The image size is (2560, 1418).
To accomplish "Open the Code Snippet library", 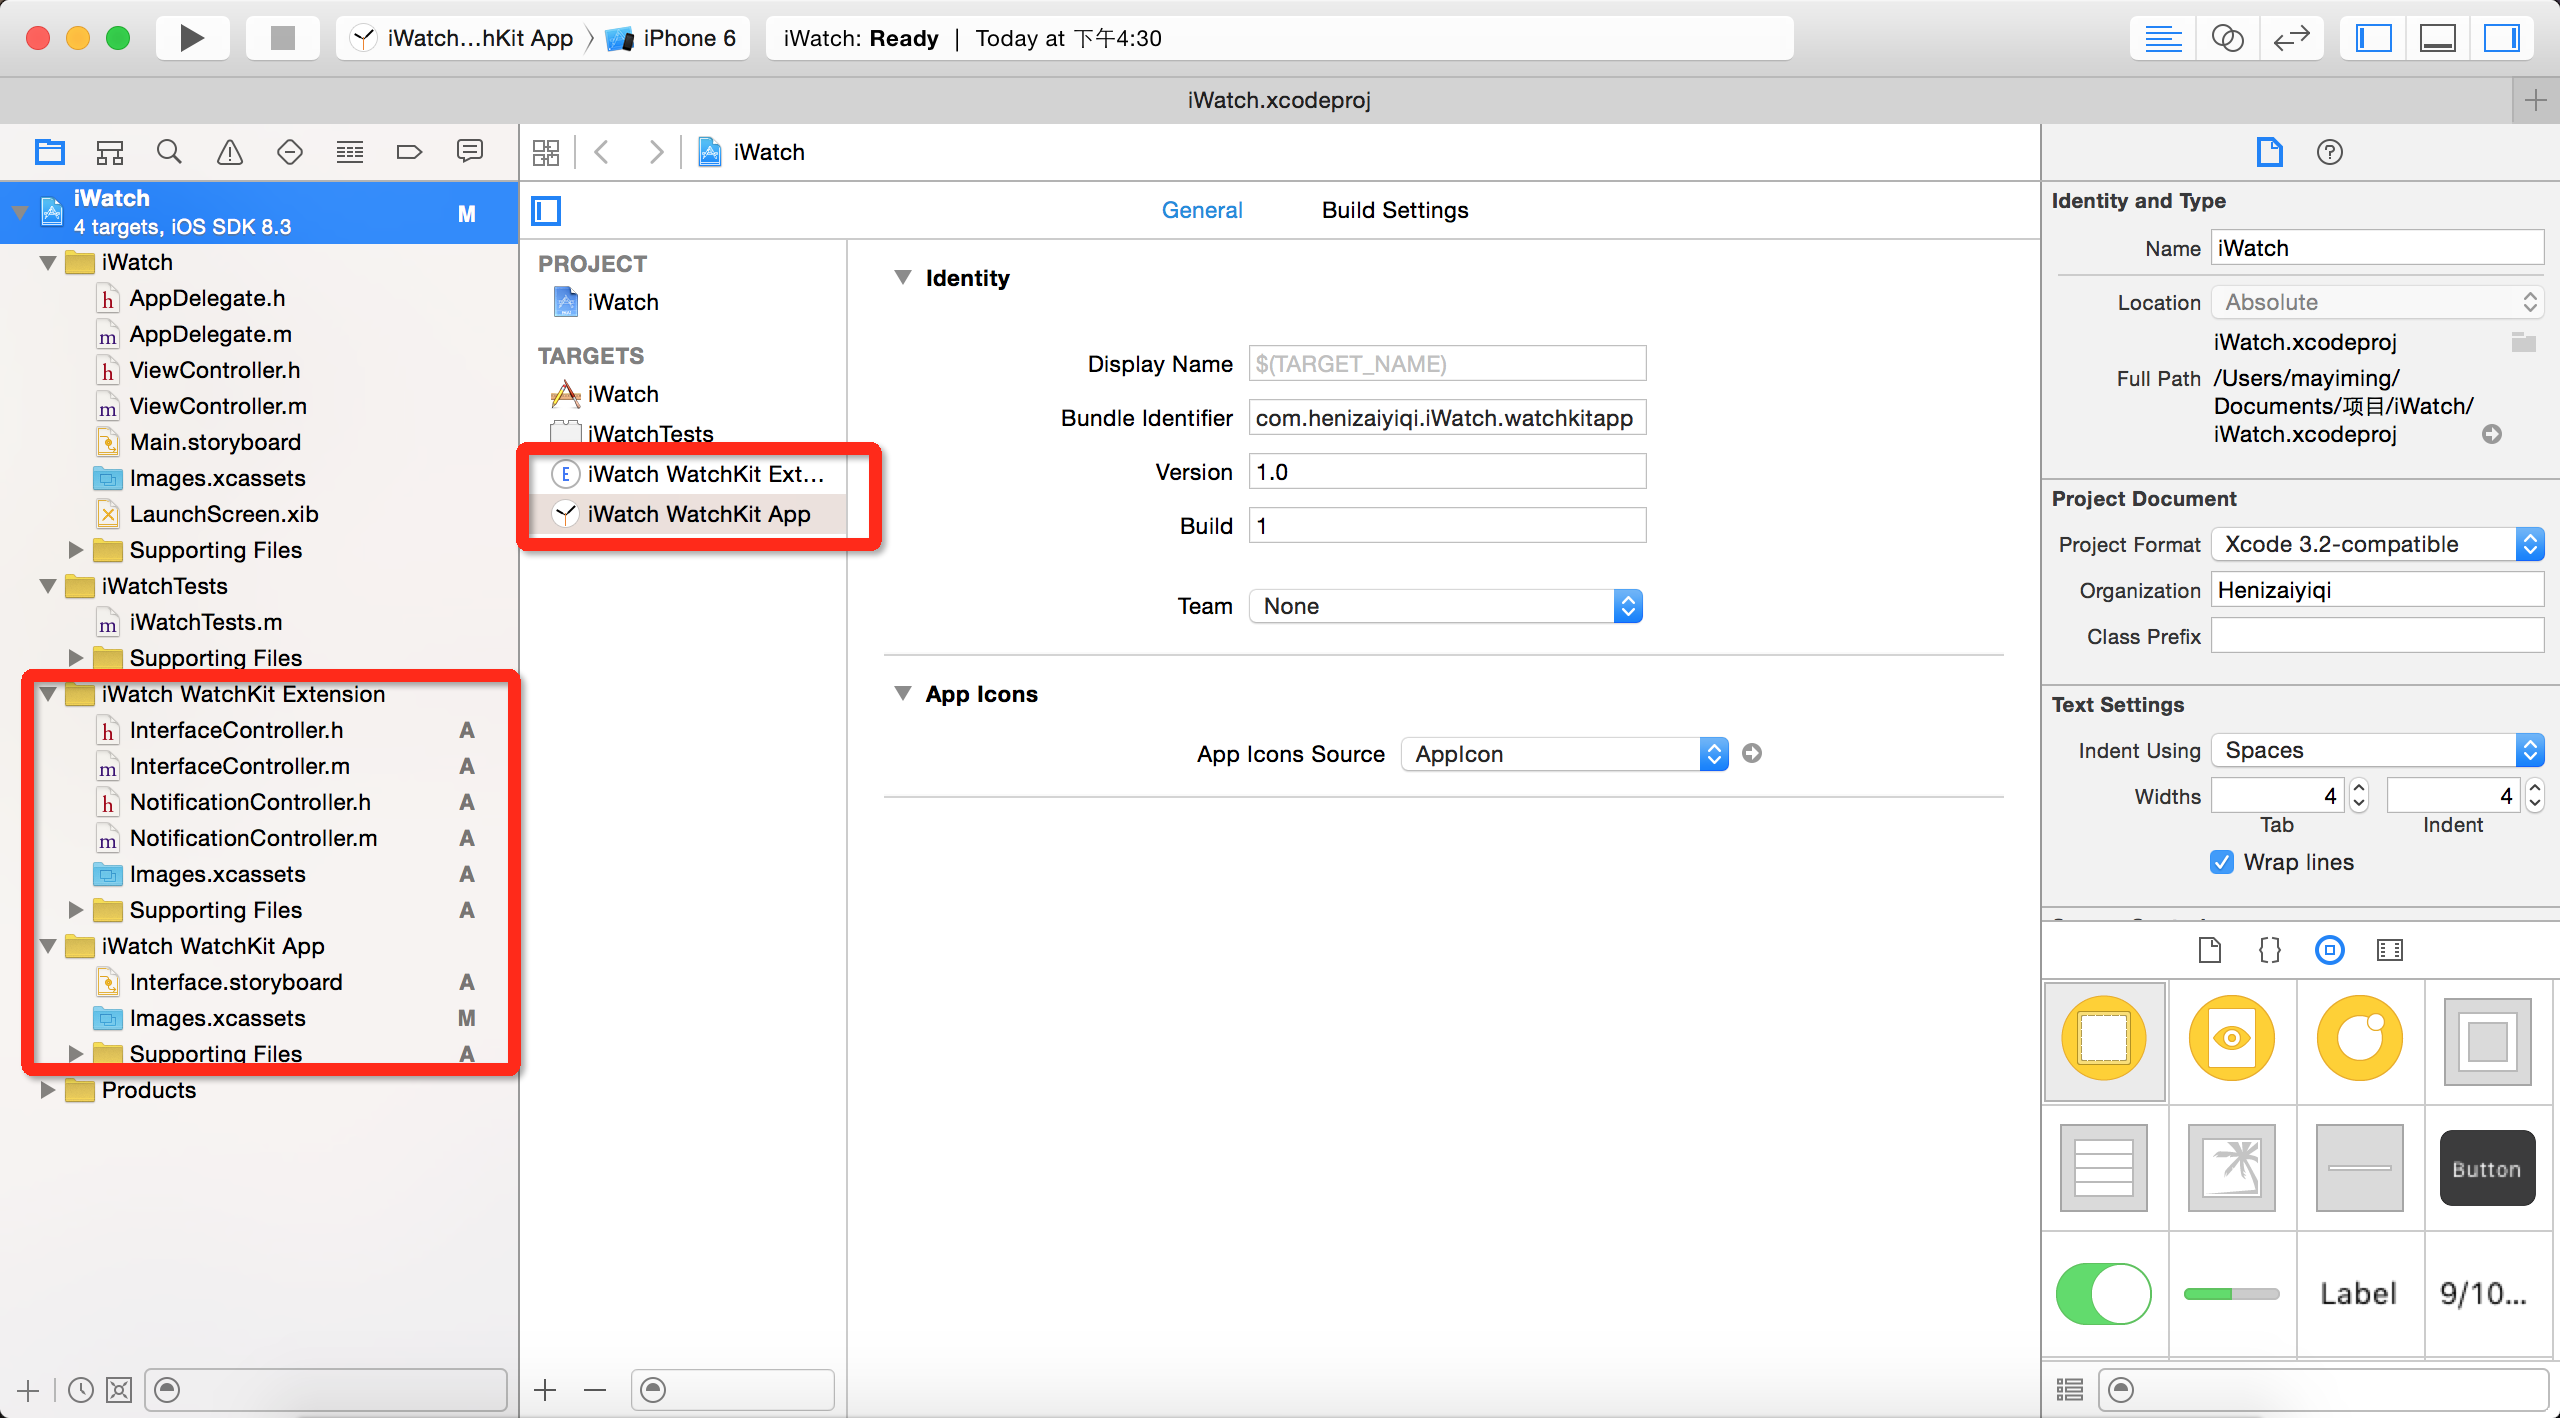I will (2270, 950).
